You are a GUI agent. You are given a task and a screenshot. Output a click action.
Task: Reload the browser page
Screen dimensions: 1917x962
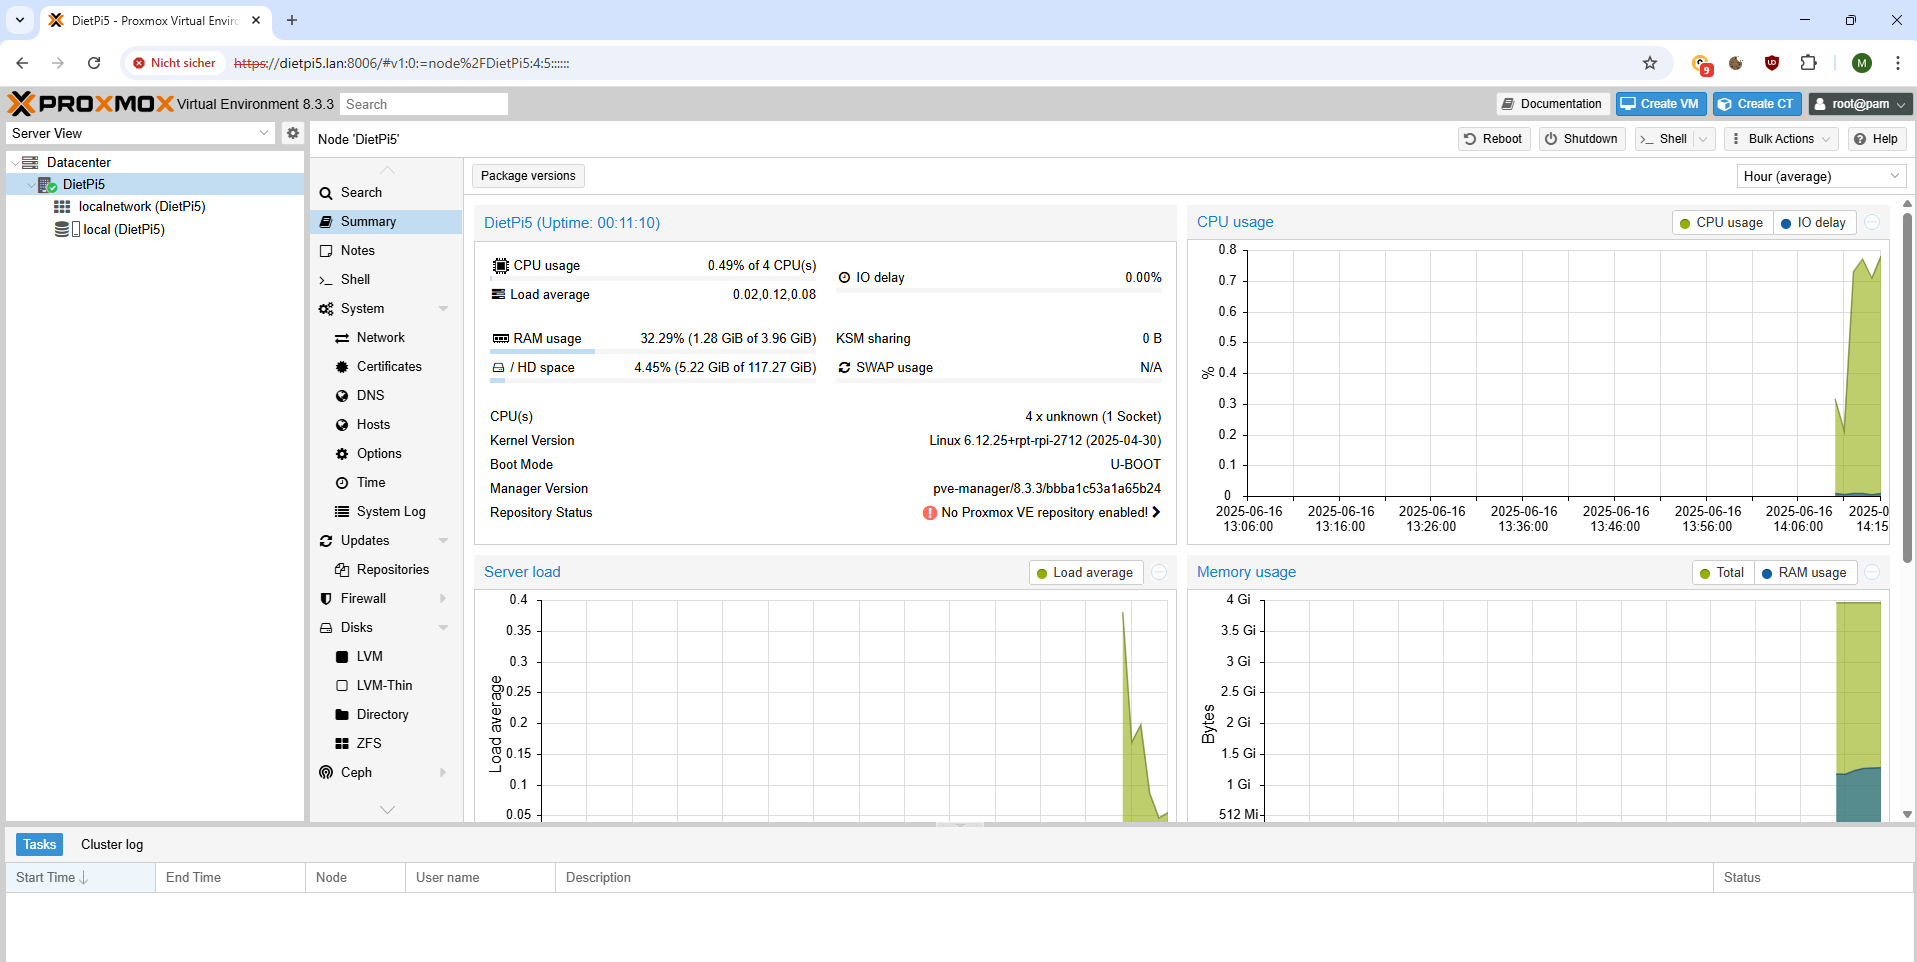click(x=94, y=63)
